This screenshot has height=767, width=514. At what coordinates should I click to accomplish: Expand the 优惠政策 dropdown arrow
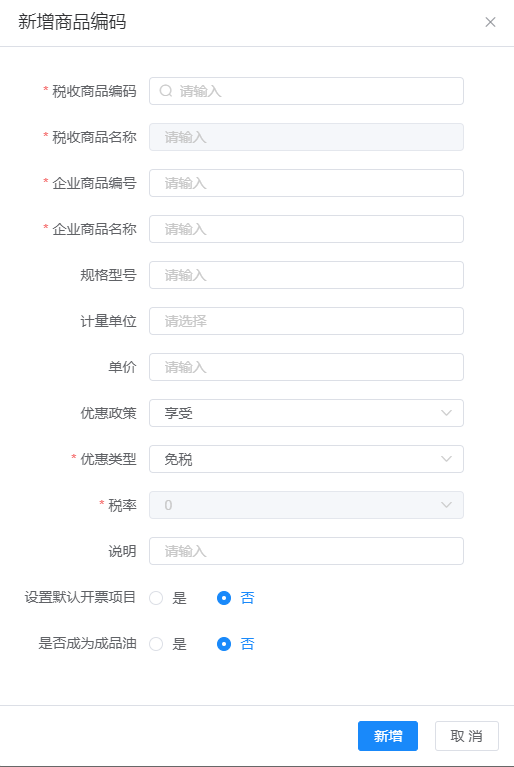pyautogui.click(x=446, y=413)
